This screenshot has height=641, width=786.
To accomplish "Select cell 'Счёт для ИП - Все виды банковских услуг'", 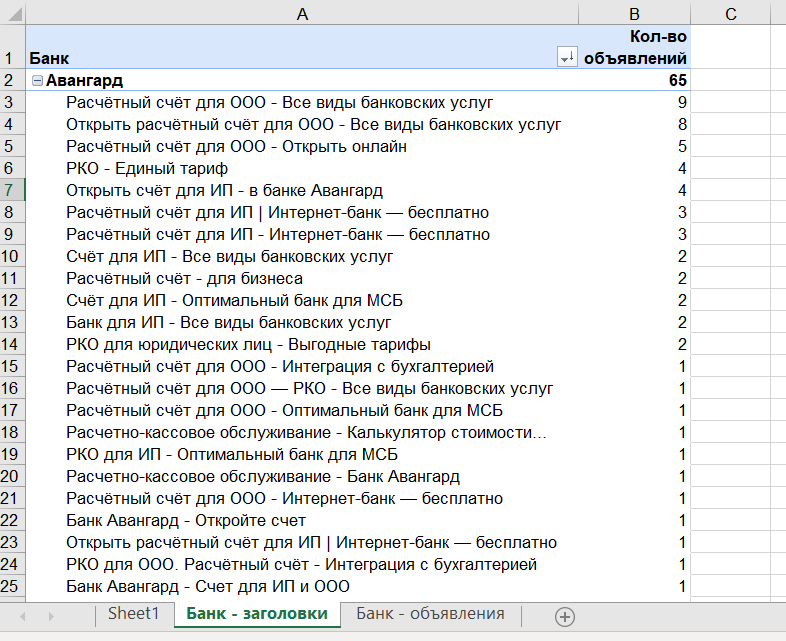I will tap(302, 257).
